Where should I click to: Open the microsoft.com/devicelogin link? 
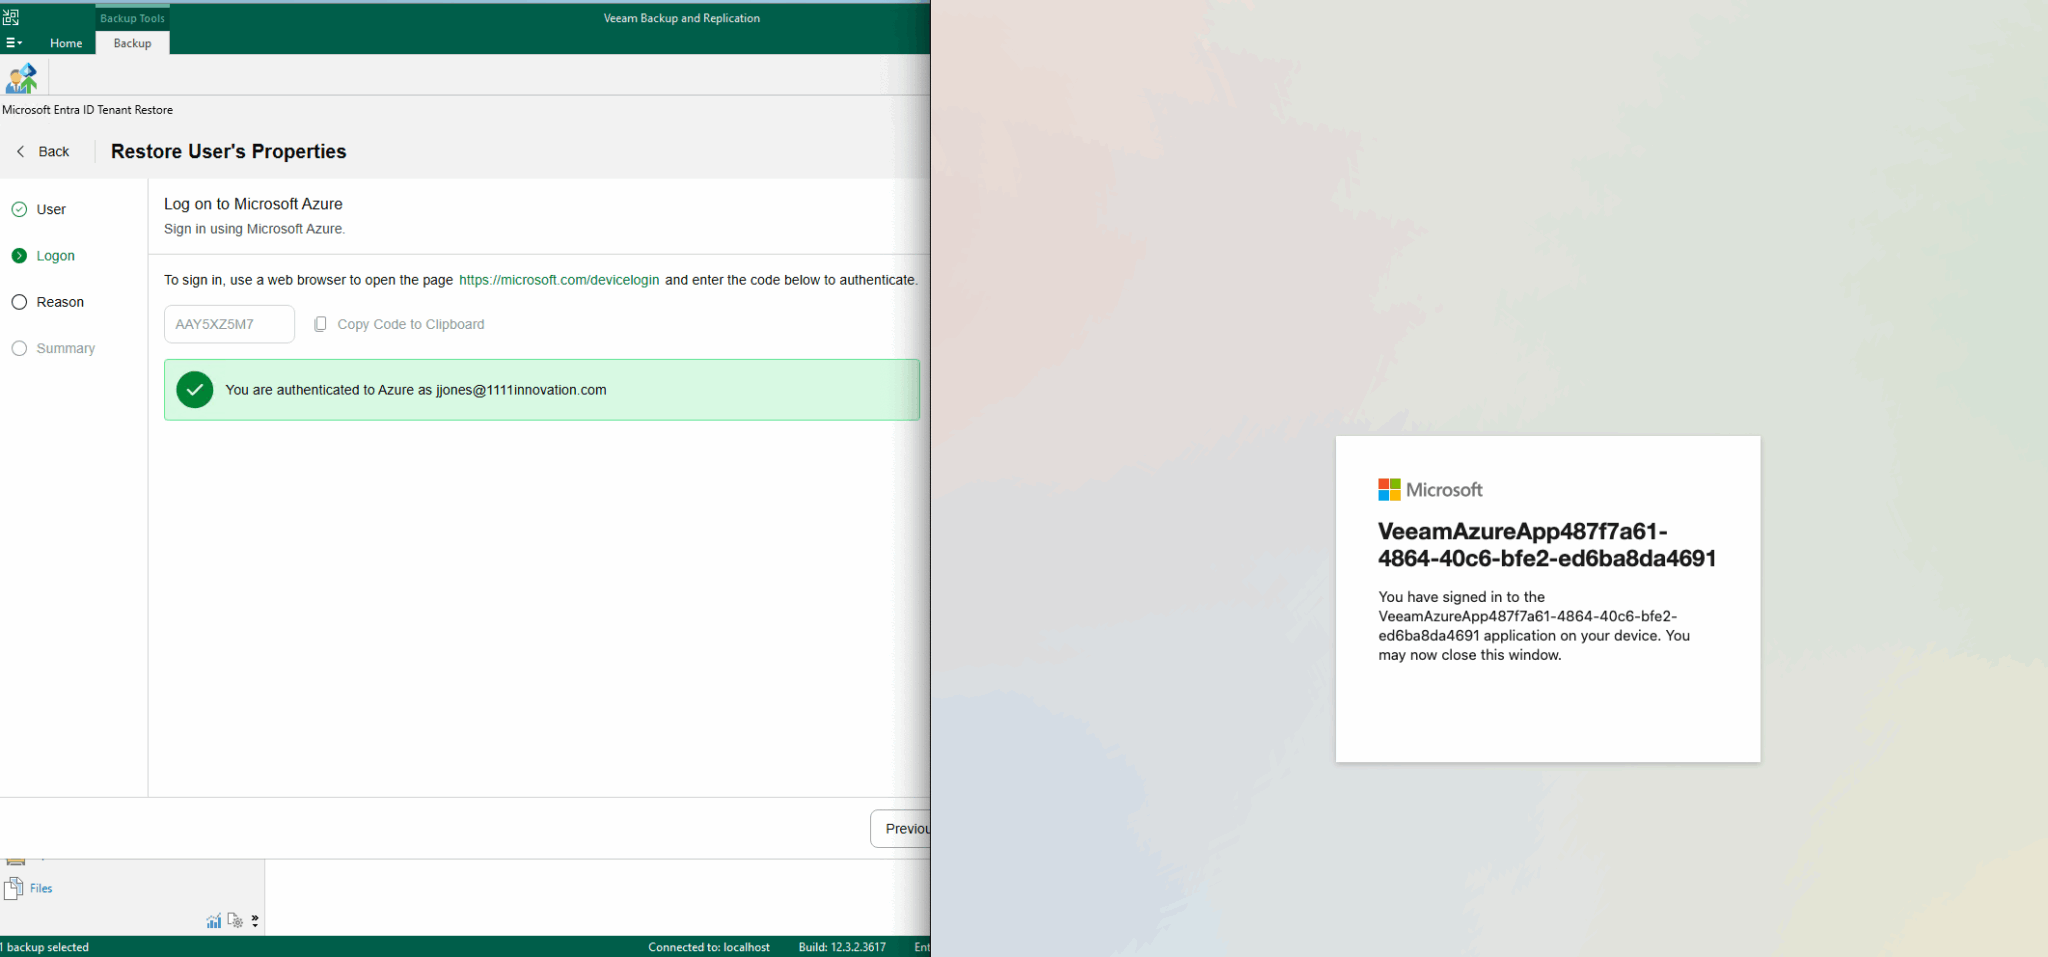click(x=559, y=280)
